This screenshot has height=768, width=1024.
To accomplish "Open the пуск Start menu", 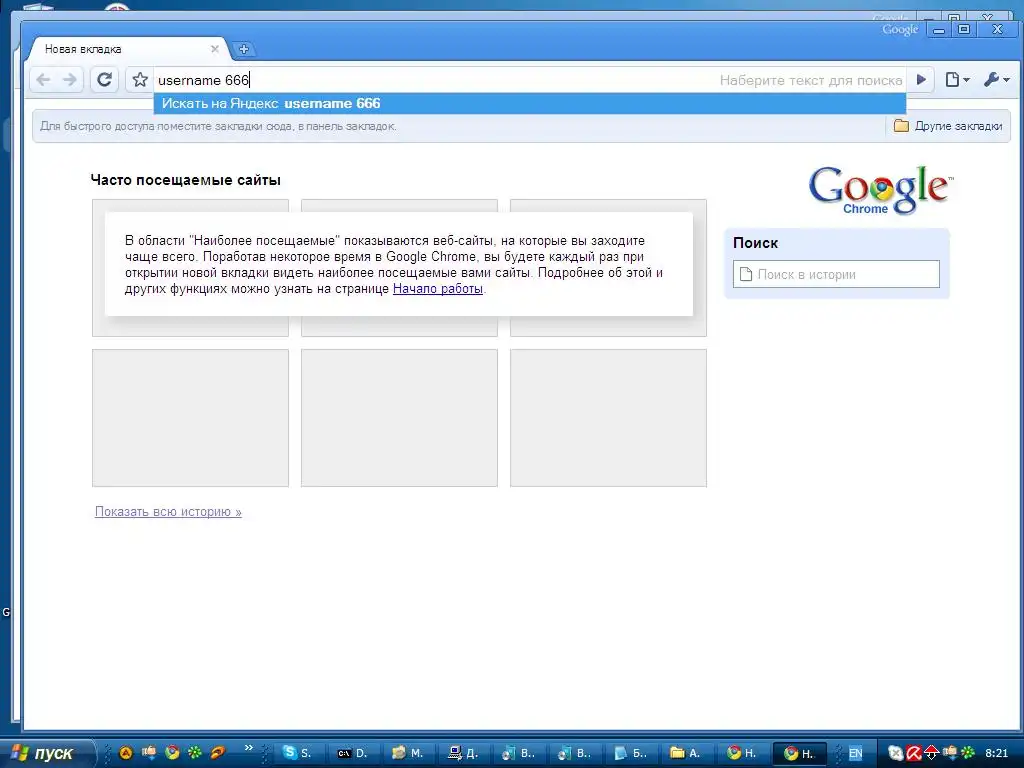I will point(46,753).
